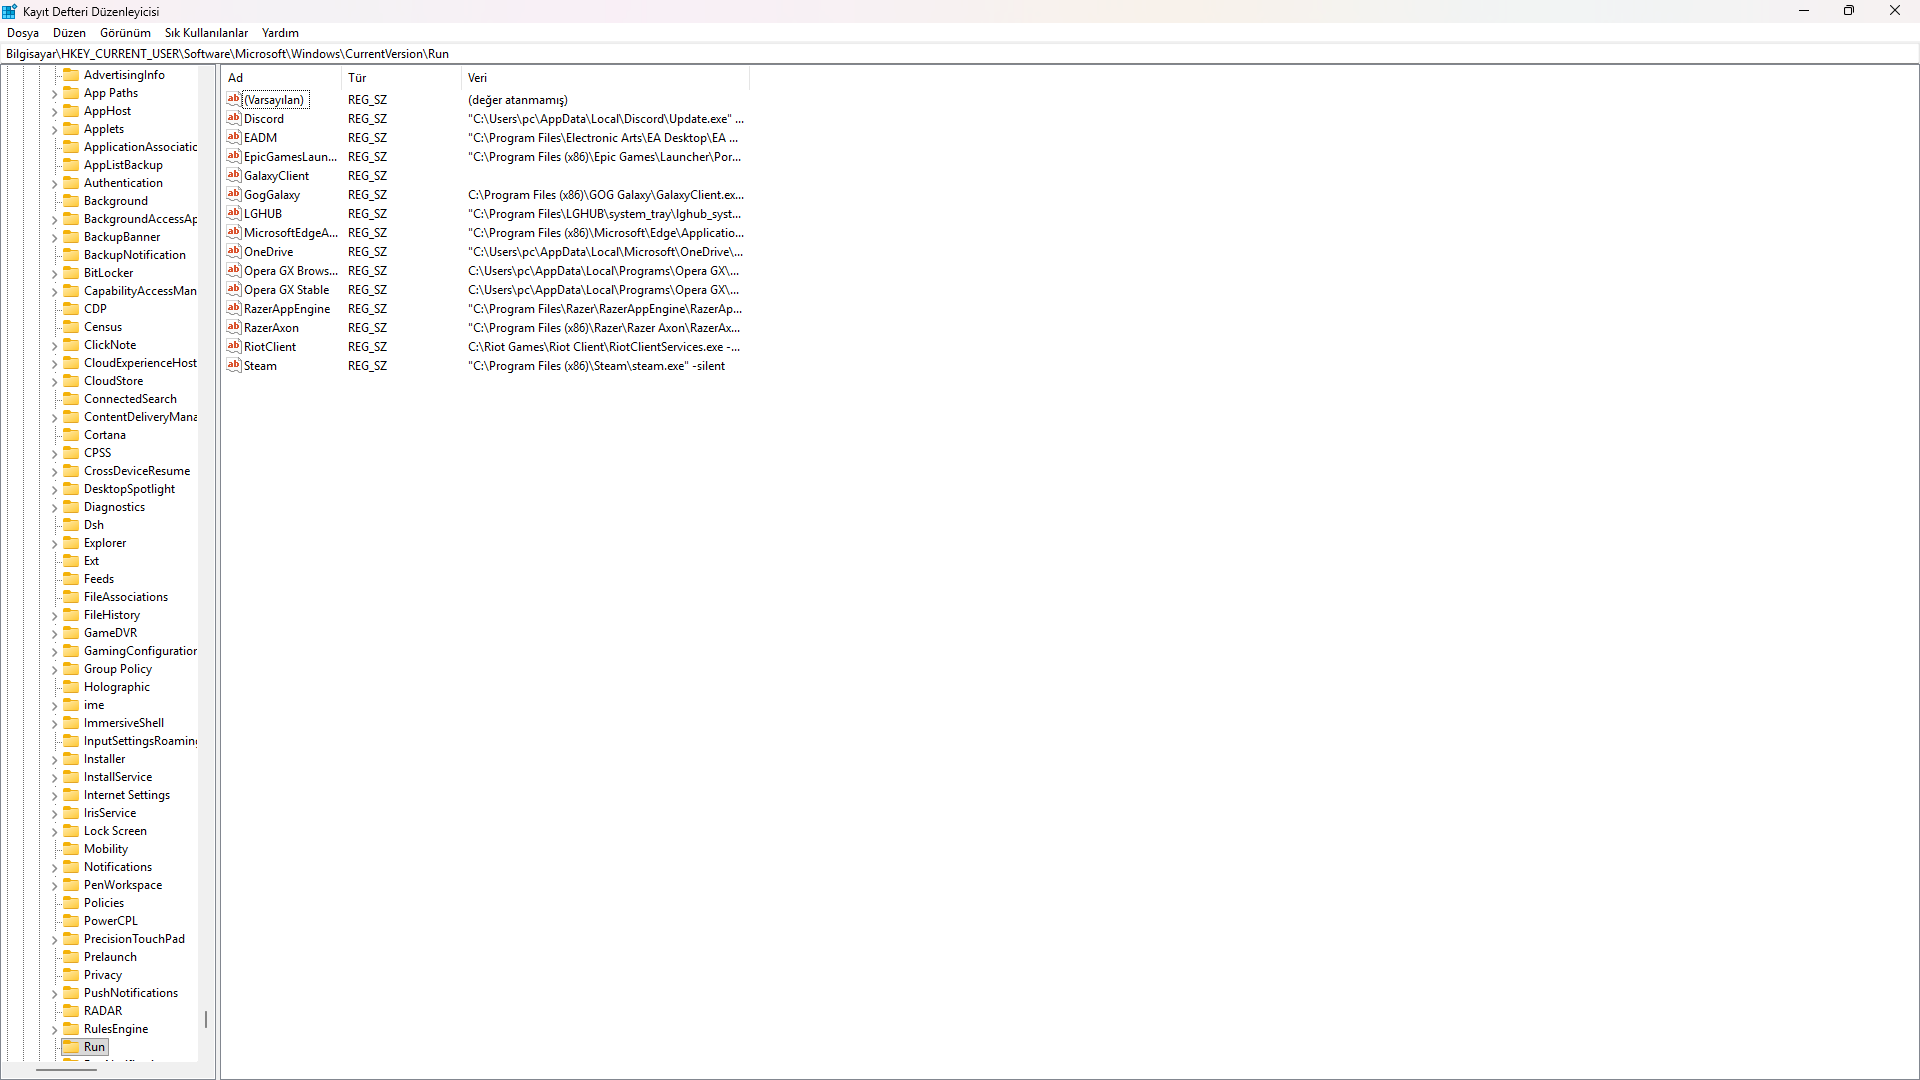Expand the ClickNote tree node
The height and width of the screenshot is (1080, 1920).
coord(54,345)
